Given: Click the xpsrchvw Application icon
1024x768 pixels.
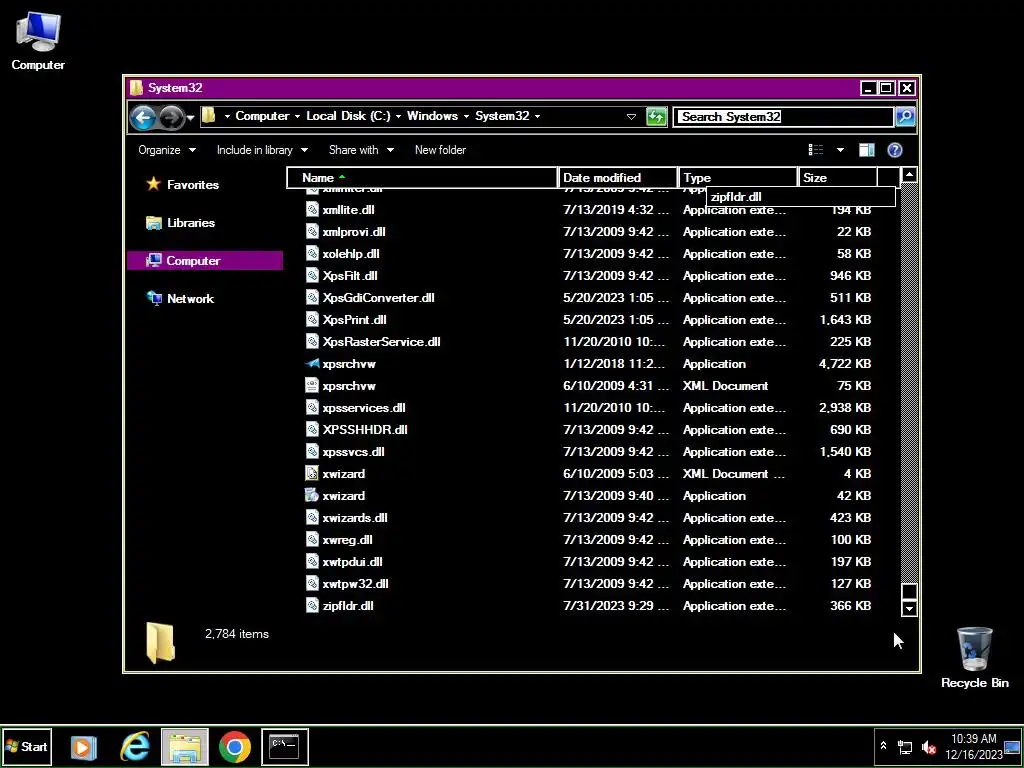Looking at the screenshot, I should coord(312,364).
